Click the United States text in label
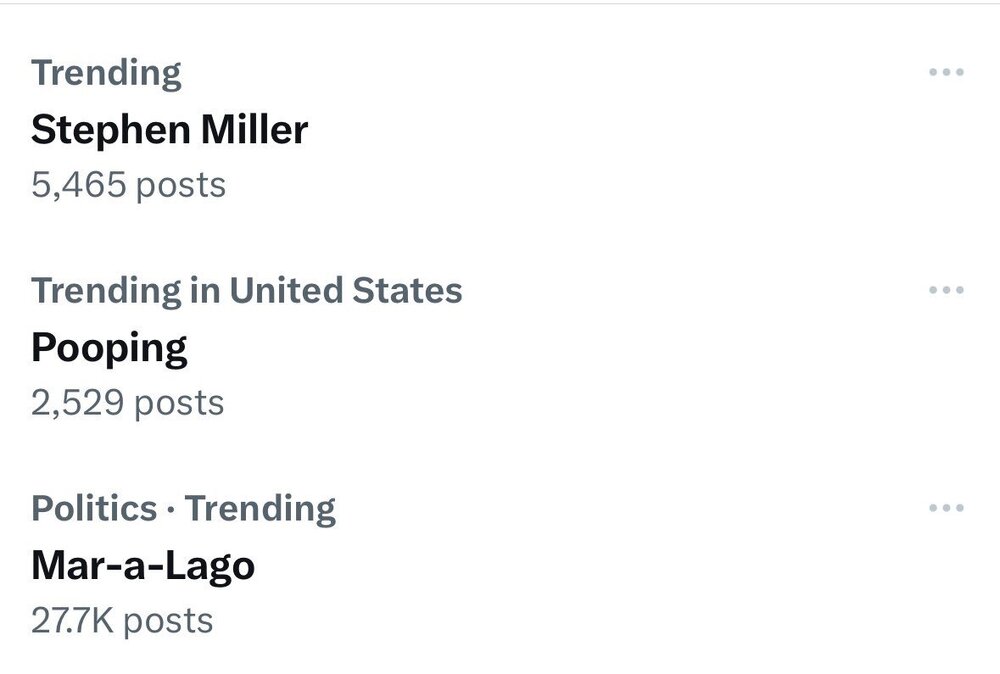Image resolution: width=1000 pixels, height=674 pixels. pyautogui.click(x=345, y=291)
